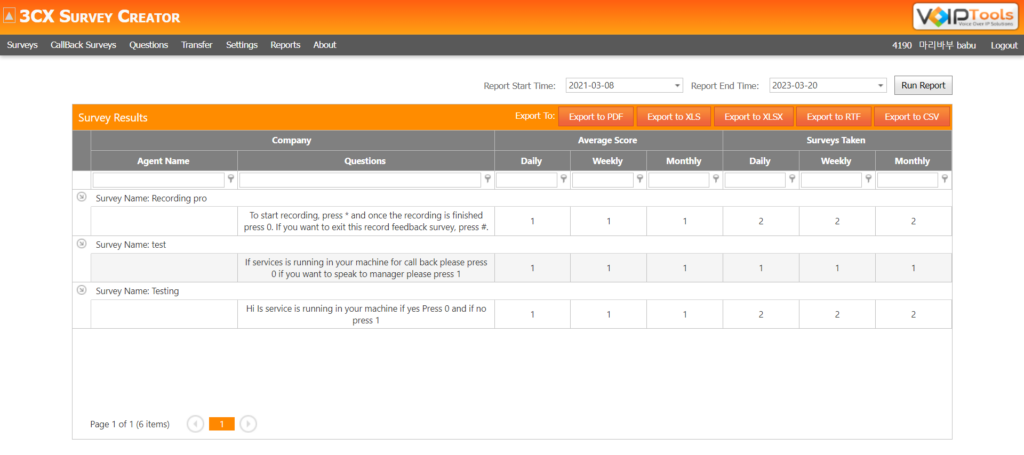
Task: Open the Transfer menu
Action: click(x=197, y=45)
